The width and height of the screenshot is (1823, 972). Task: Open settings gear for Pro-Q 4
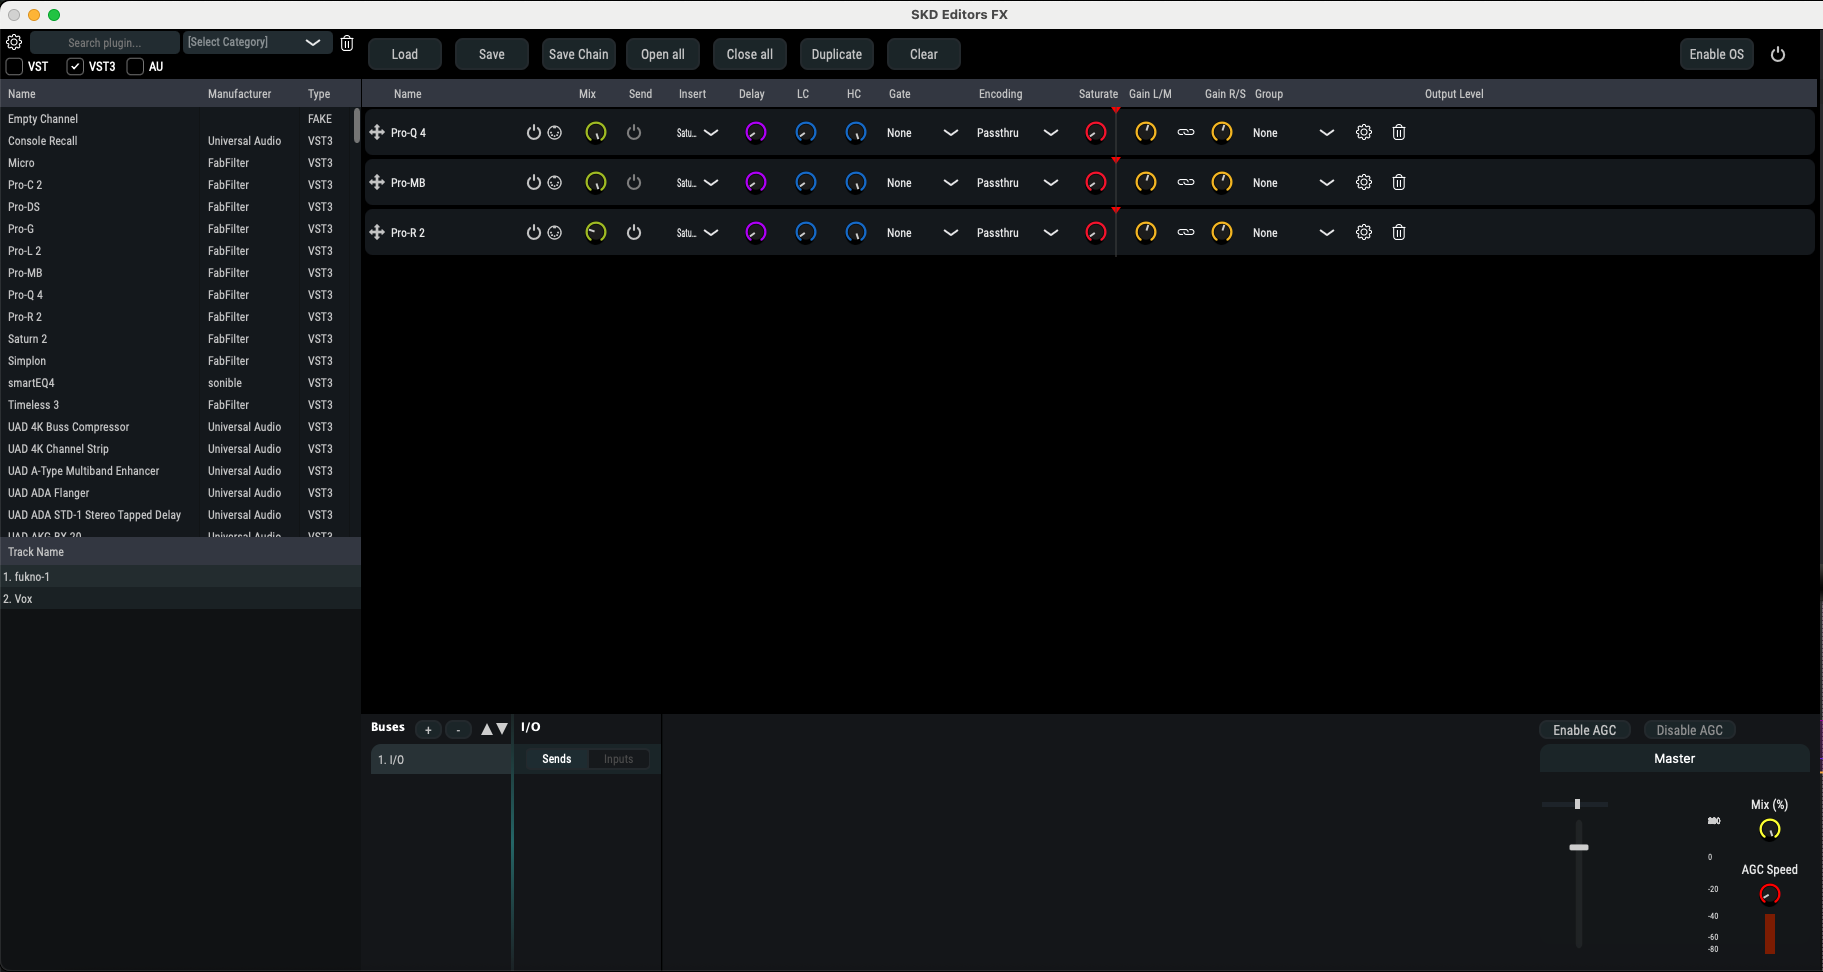pyautogui.click(x=1364, y=132)
